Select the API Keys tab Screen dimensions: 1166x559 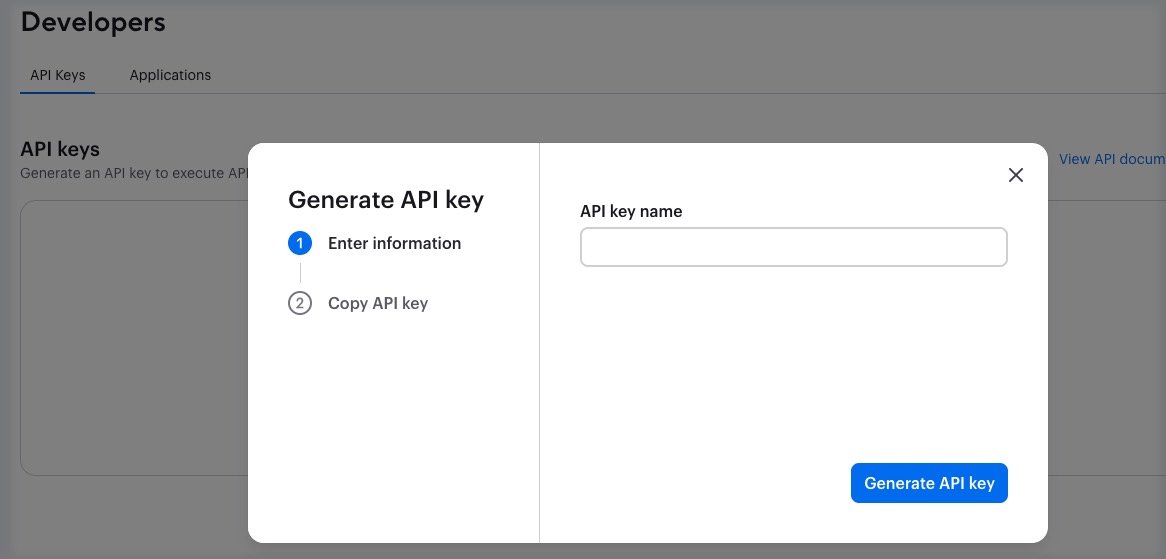click(57, 75)
